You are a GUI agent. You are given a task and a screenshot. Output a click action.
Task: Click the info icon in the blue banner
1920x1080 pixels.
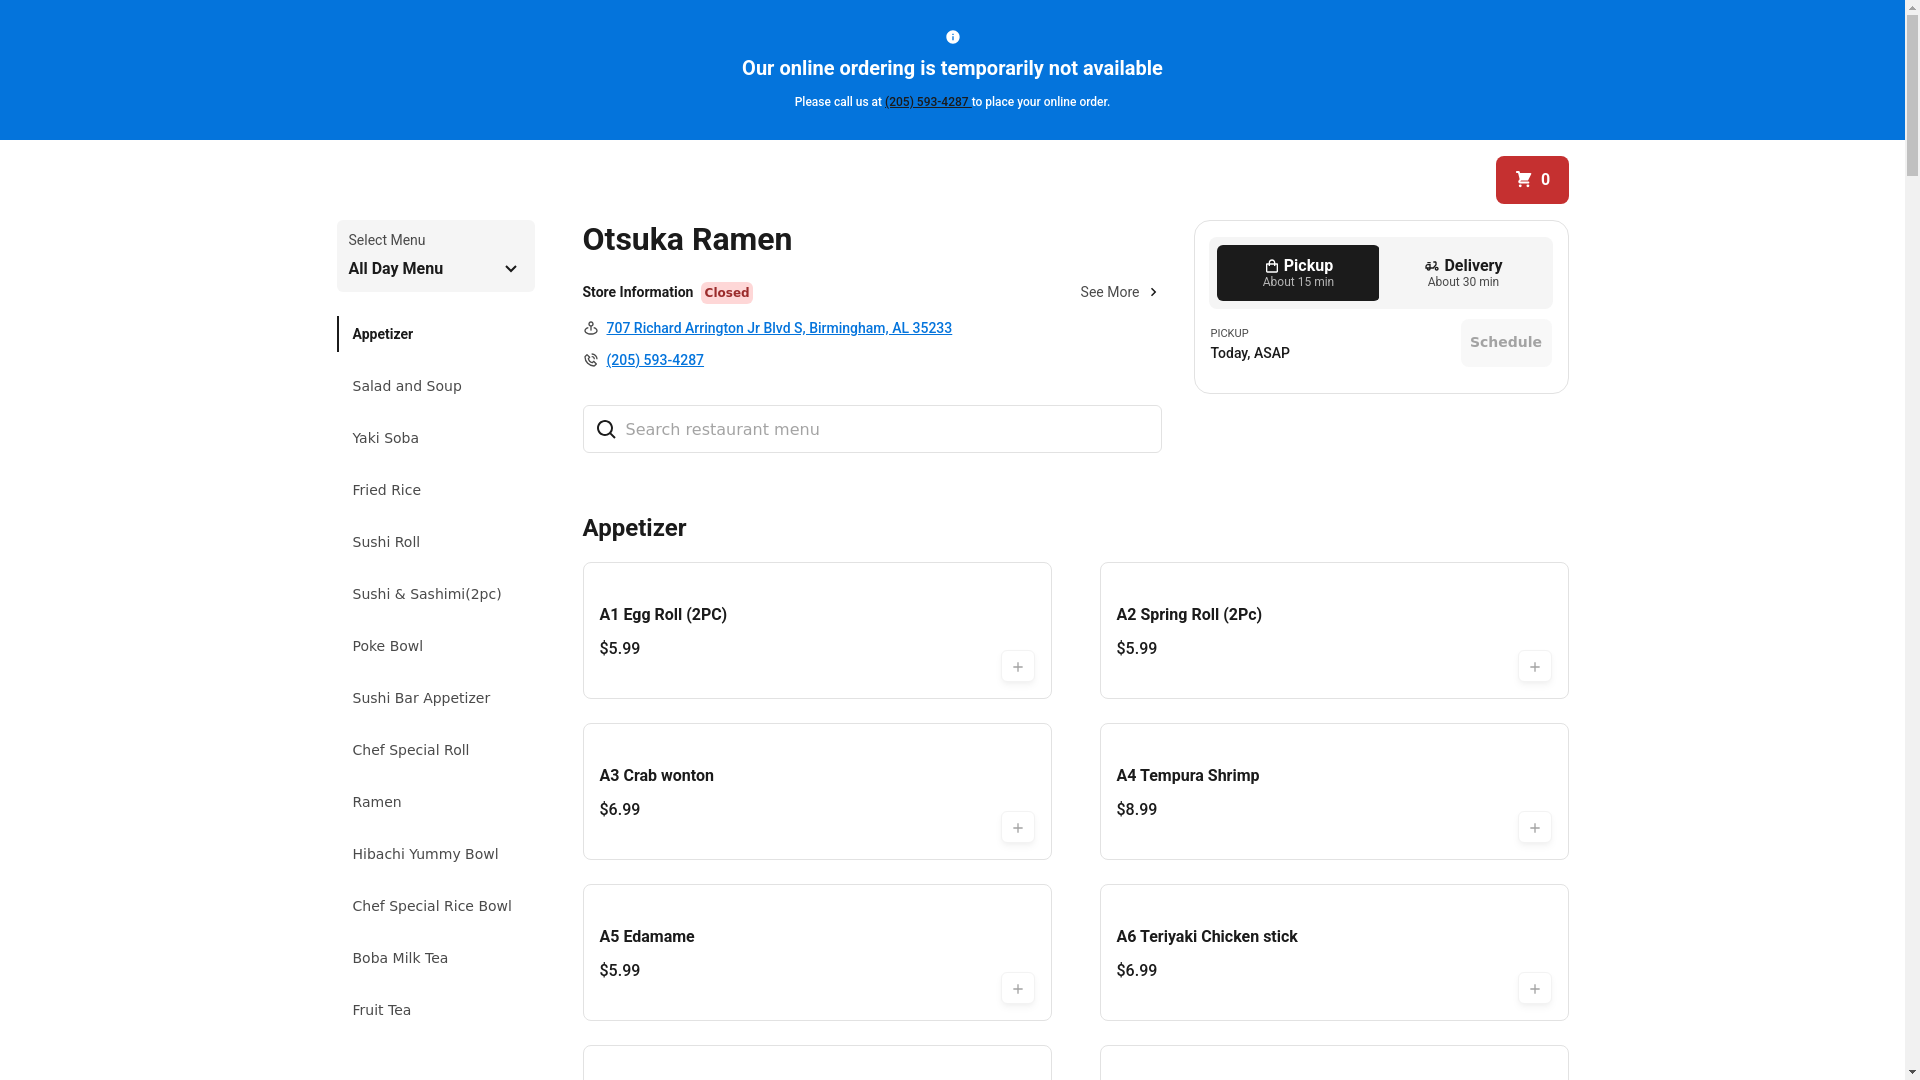[x=953, y=37]
